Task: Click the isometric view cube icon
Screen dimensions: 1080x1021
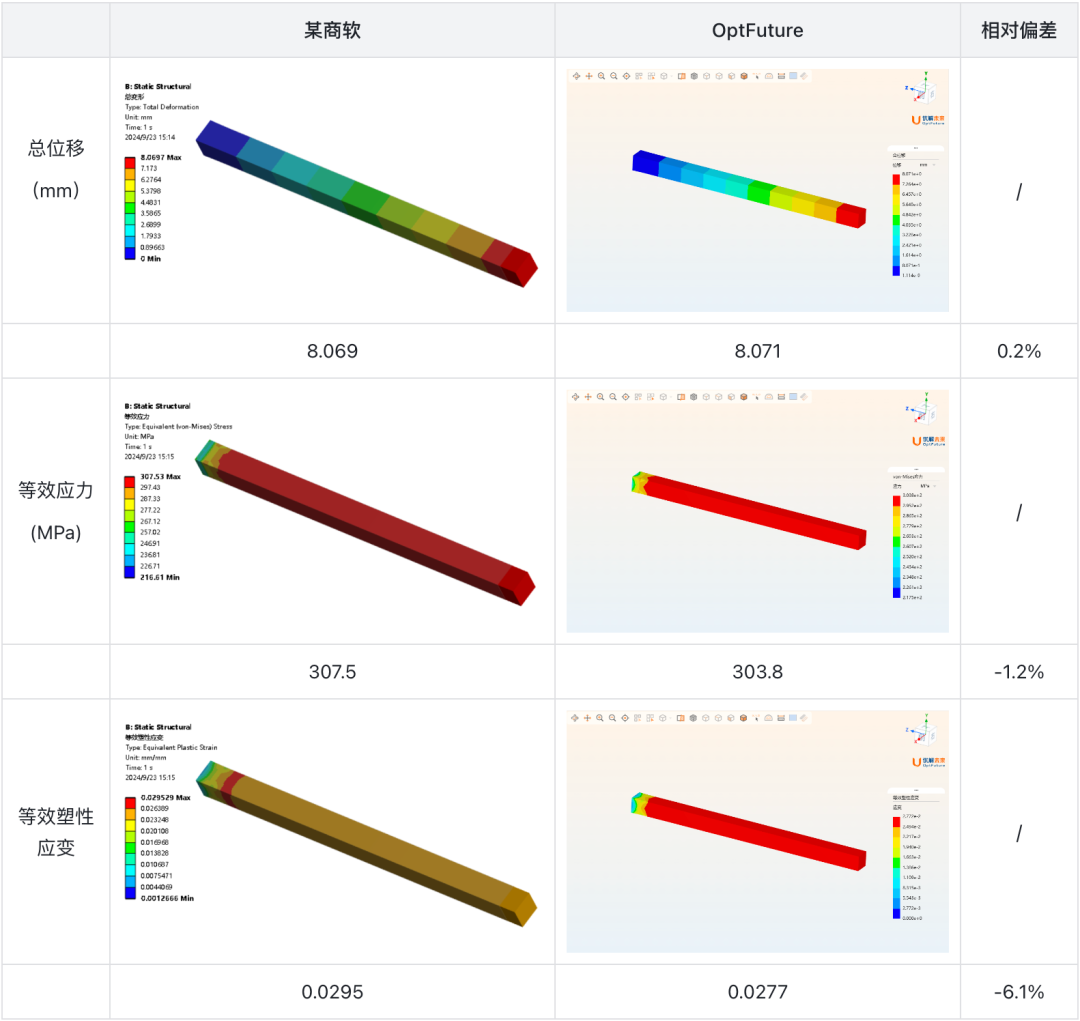Action: (663, 76)
